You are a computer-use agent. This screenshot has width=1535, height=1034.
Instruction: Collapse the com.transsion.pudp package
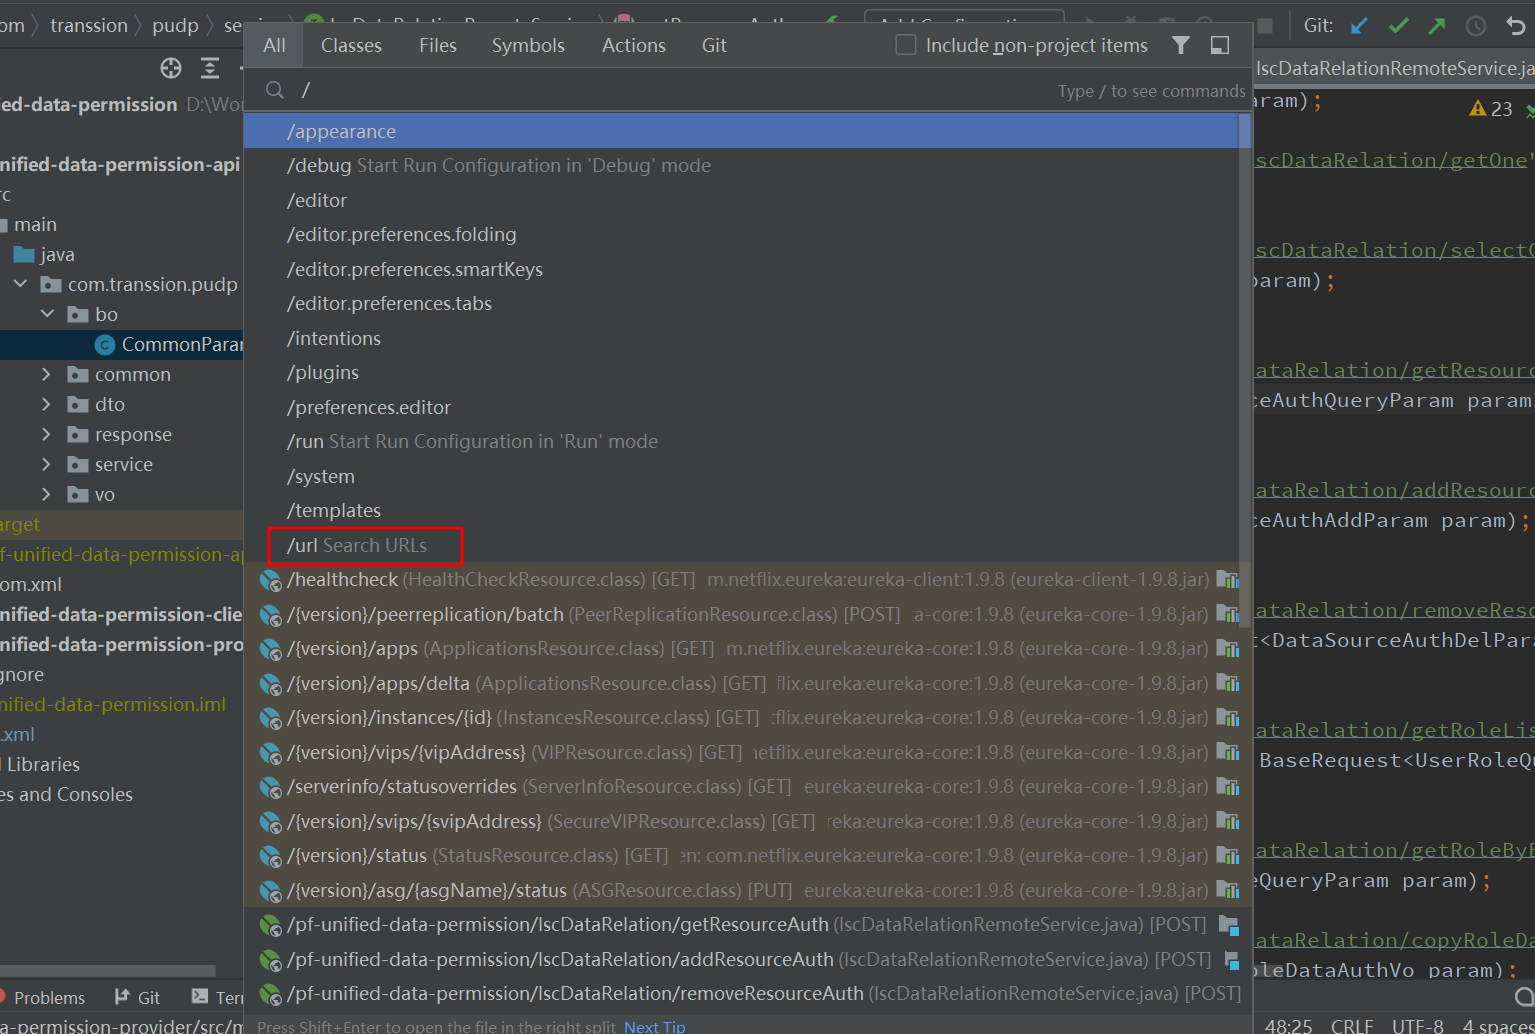[x=20, y=284]
